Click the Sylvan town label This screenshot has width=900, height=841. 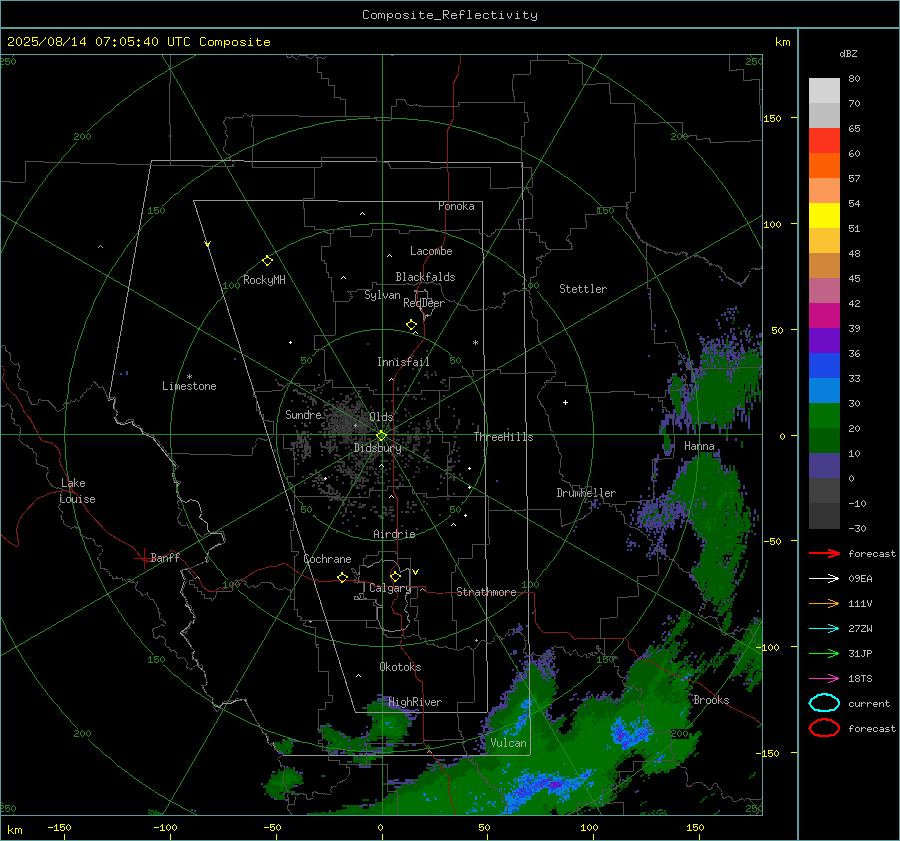point(382,296)
